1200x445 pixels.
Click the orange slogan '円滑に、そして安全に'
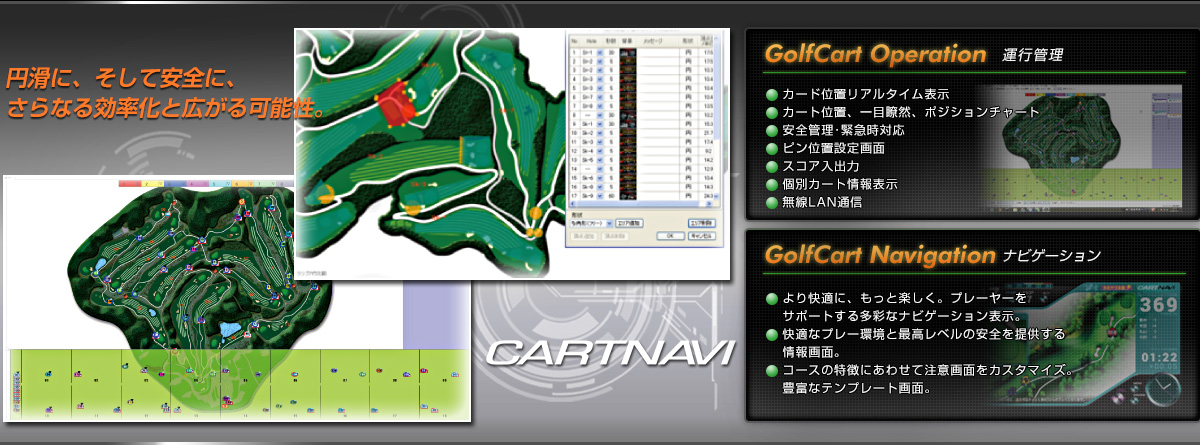119,77
